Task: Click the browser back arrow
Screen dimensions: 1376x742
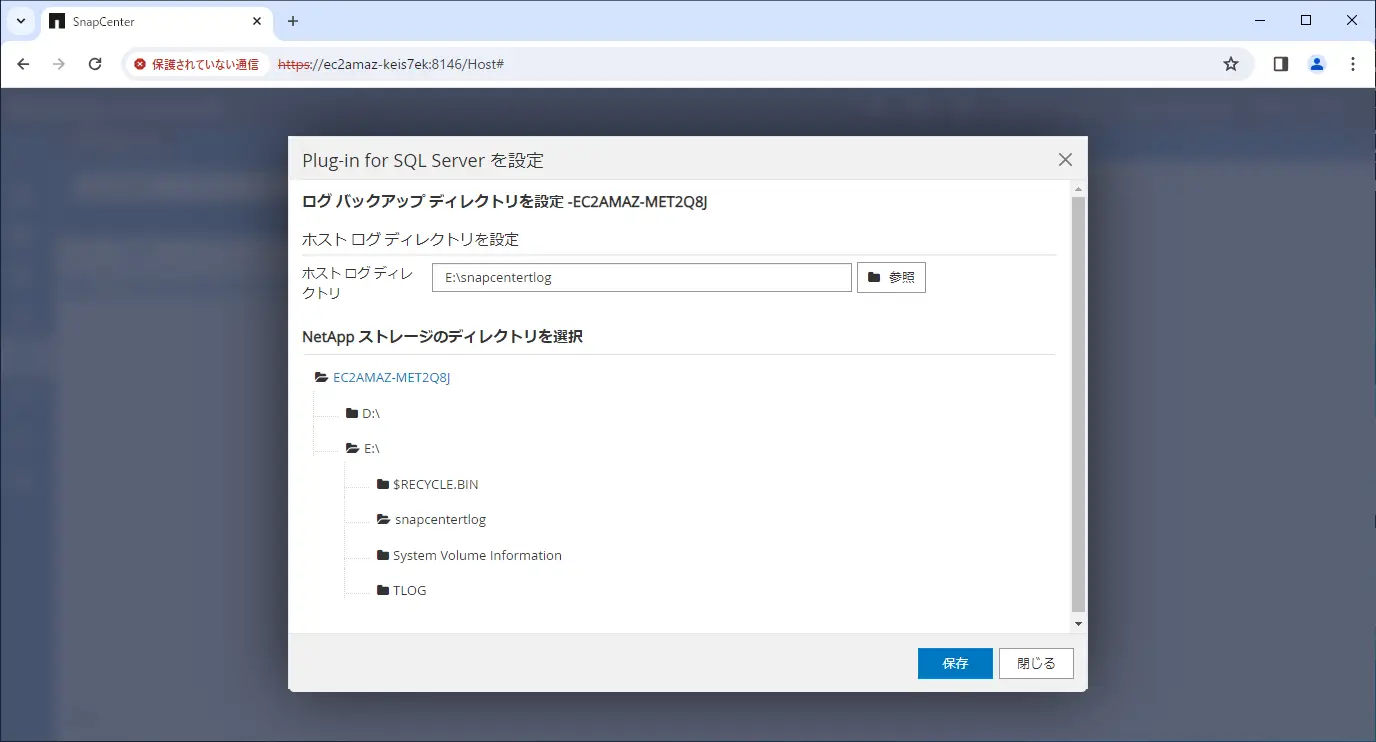Action: 24,64
